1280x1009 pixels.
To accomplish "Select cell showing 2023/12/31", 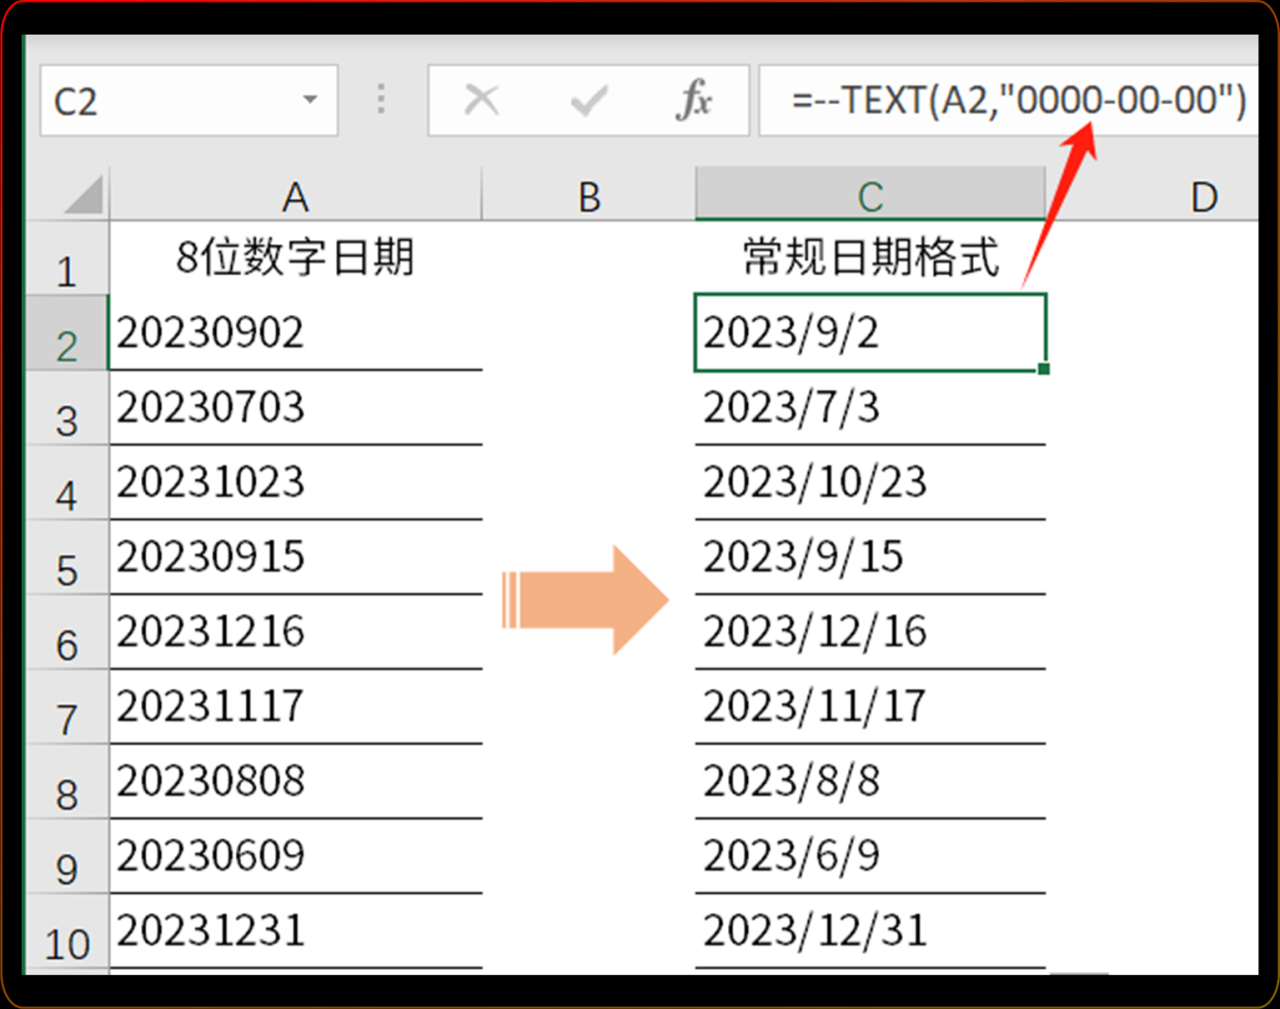I will [x=870, y=933].
